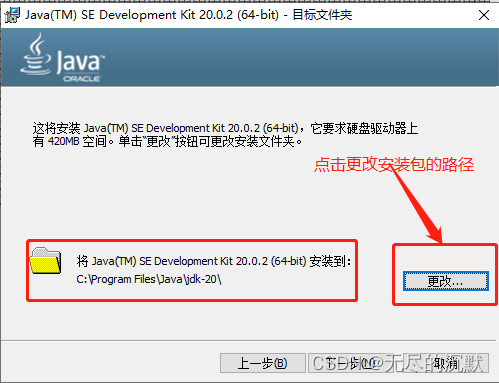
Task: Click the description line mentioning 420MB 空间
Action: [x=167, y=142]
